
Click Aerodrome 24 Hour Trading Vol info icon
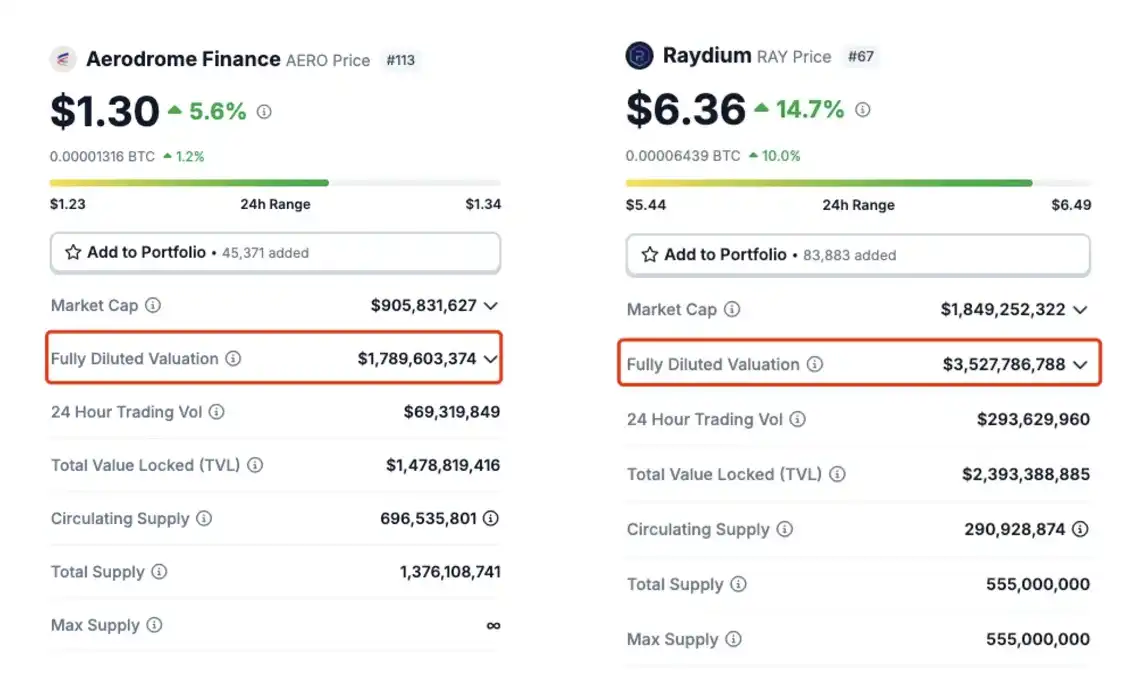click(x=217, y=411)
